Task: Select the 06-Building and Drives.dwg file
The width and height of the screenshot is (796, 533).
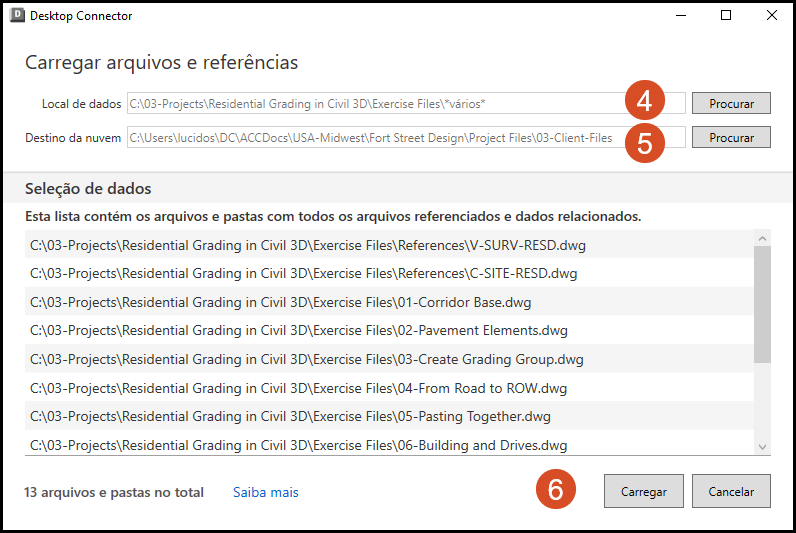Action: pyautogui.click(x=299, y=445)
